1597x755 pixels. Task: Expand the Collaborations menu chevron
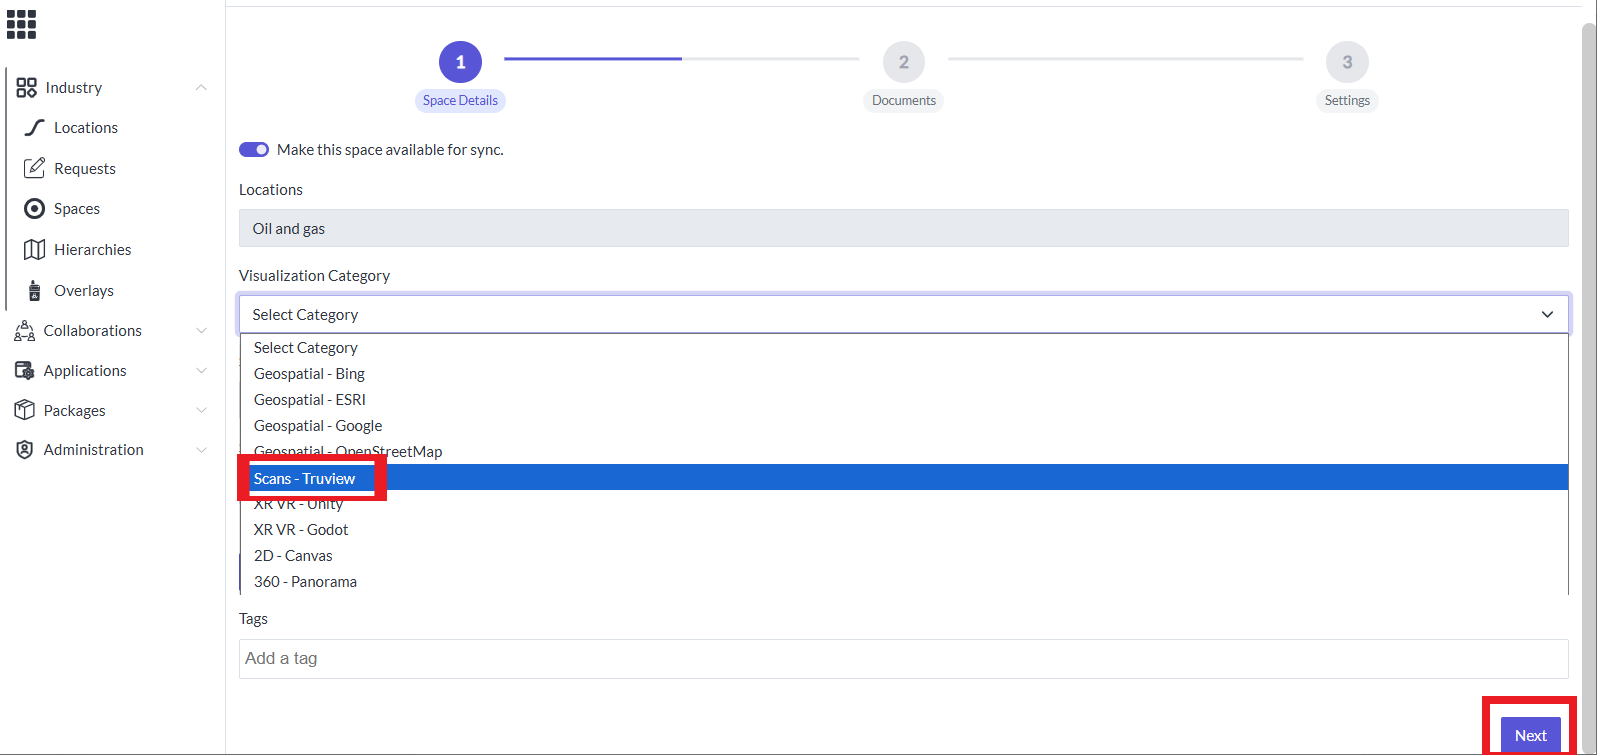(201, 331)
